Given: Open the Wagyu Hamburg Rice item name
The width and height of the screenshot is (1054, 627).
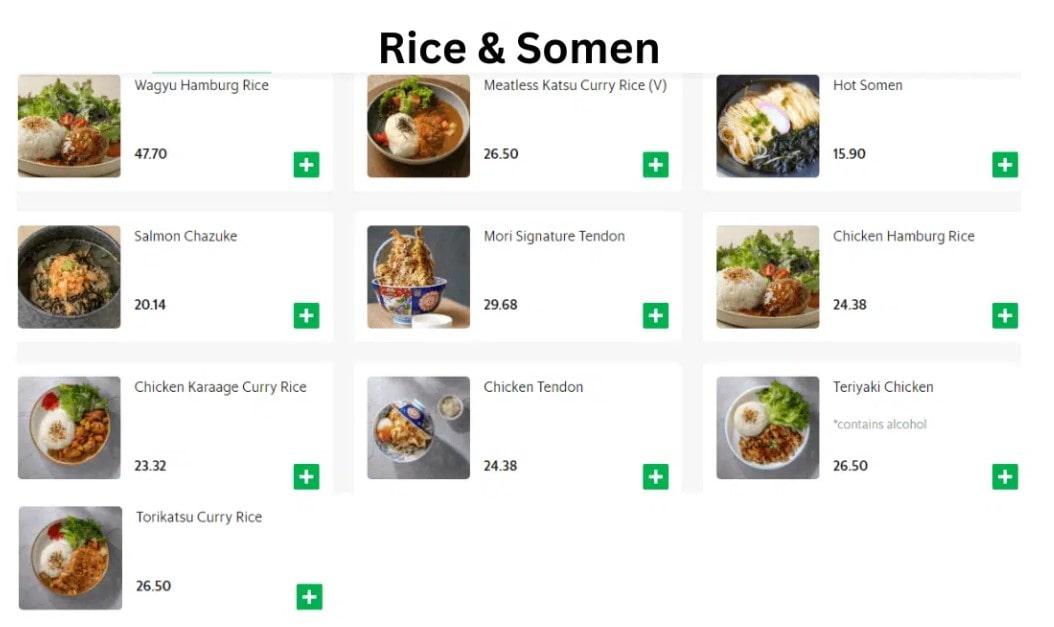Looking at the screenshot, I should 200,86.
